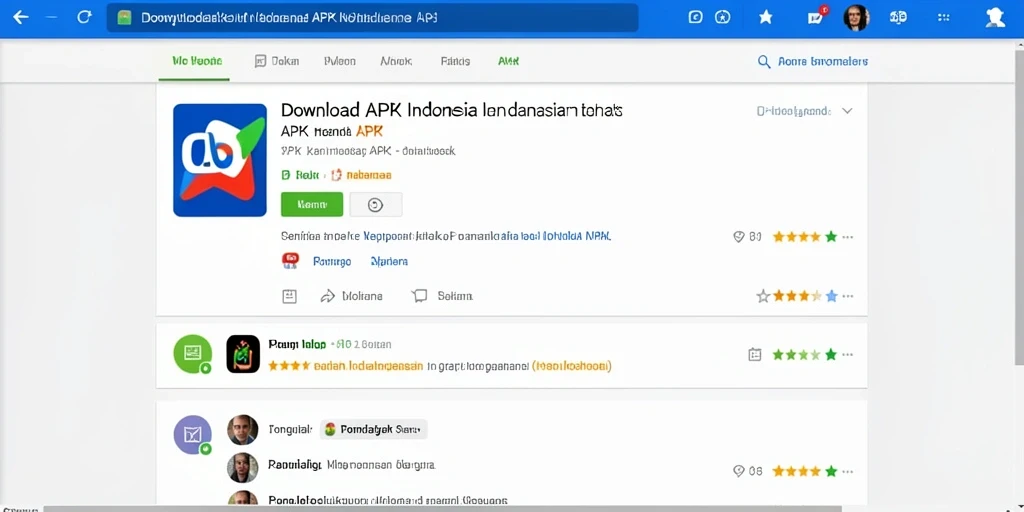Screen dimensions: 1024x512
Task: Click the green install button
Action: [312, 204]
